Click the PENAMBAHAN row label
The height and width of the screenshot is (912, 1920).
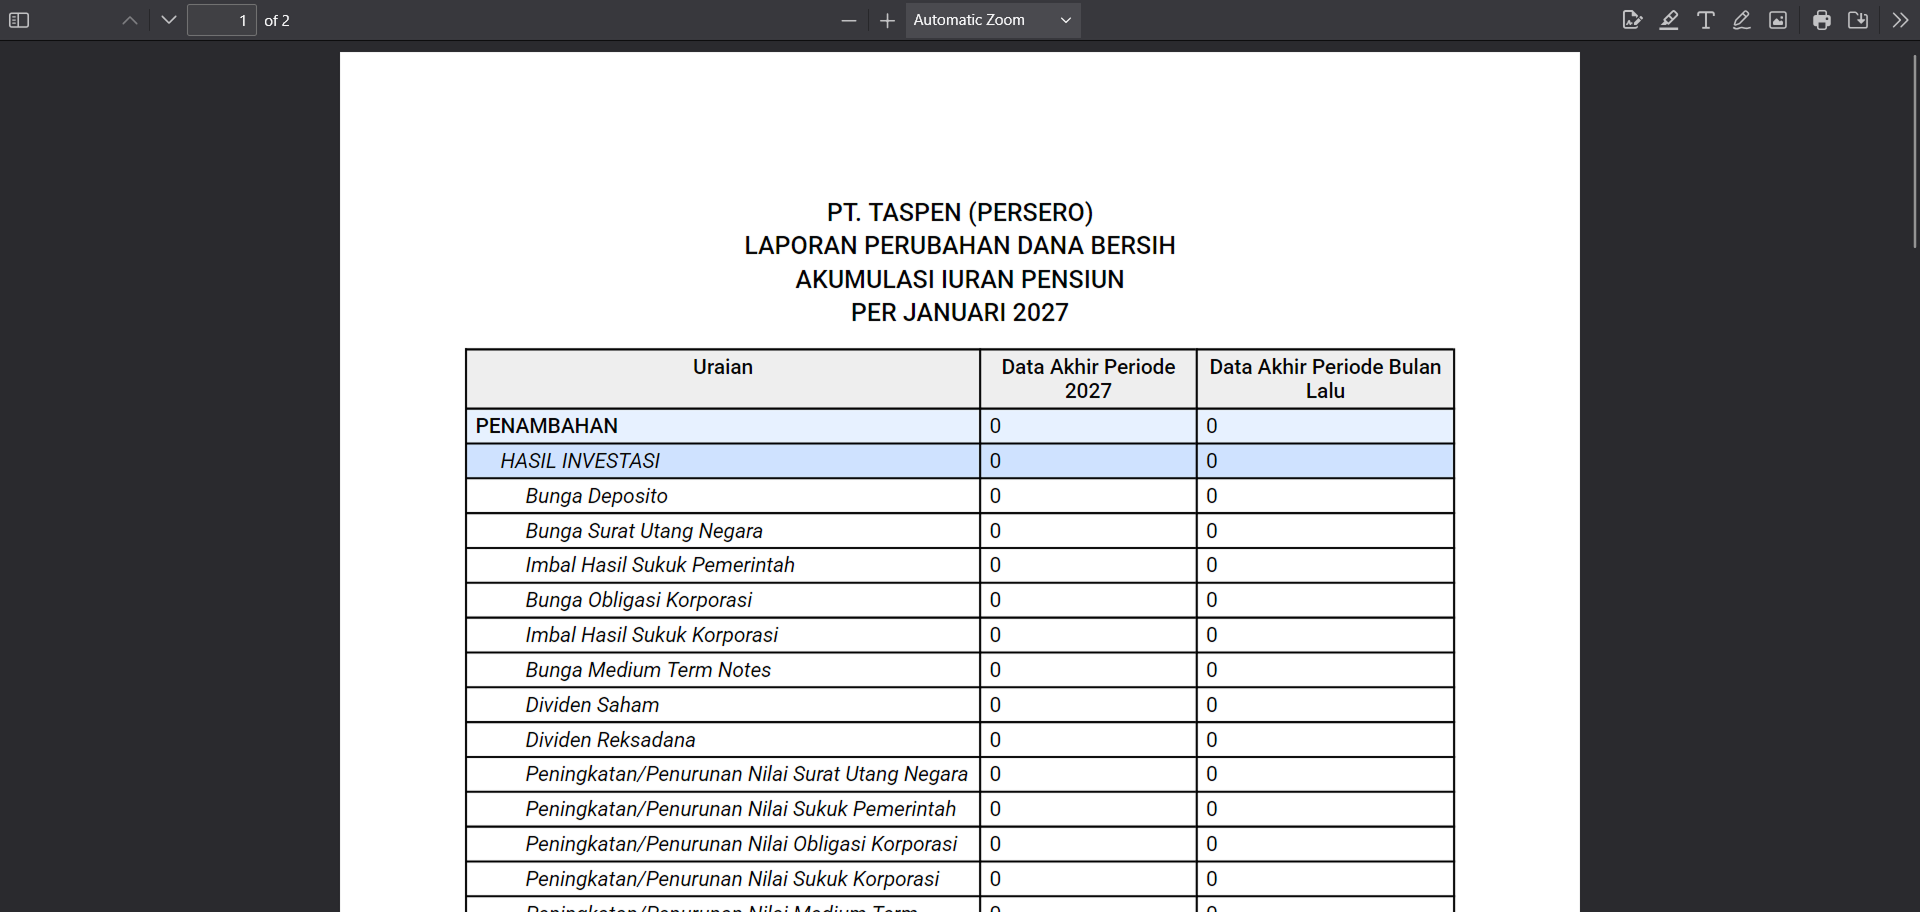(x=546, y=426)
